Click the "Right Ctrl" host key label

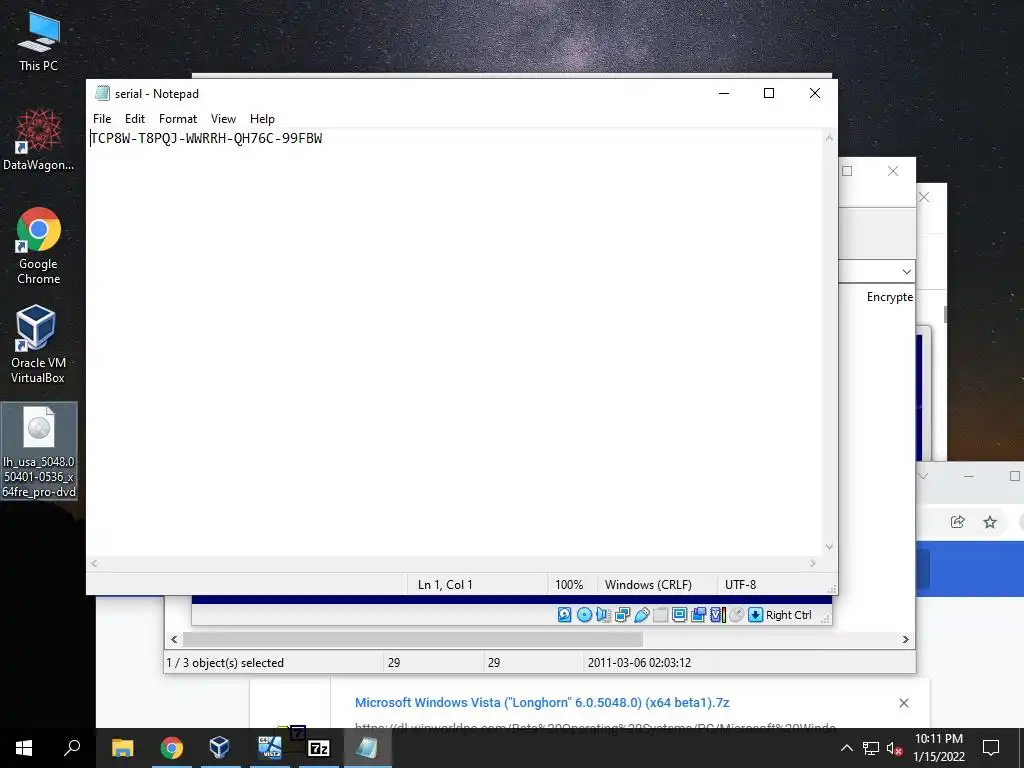pos(789,615)
